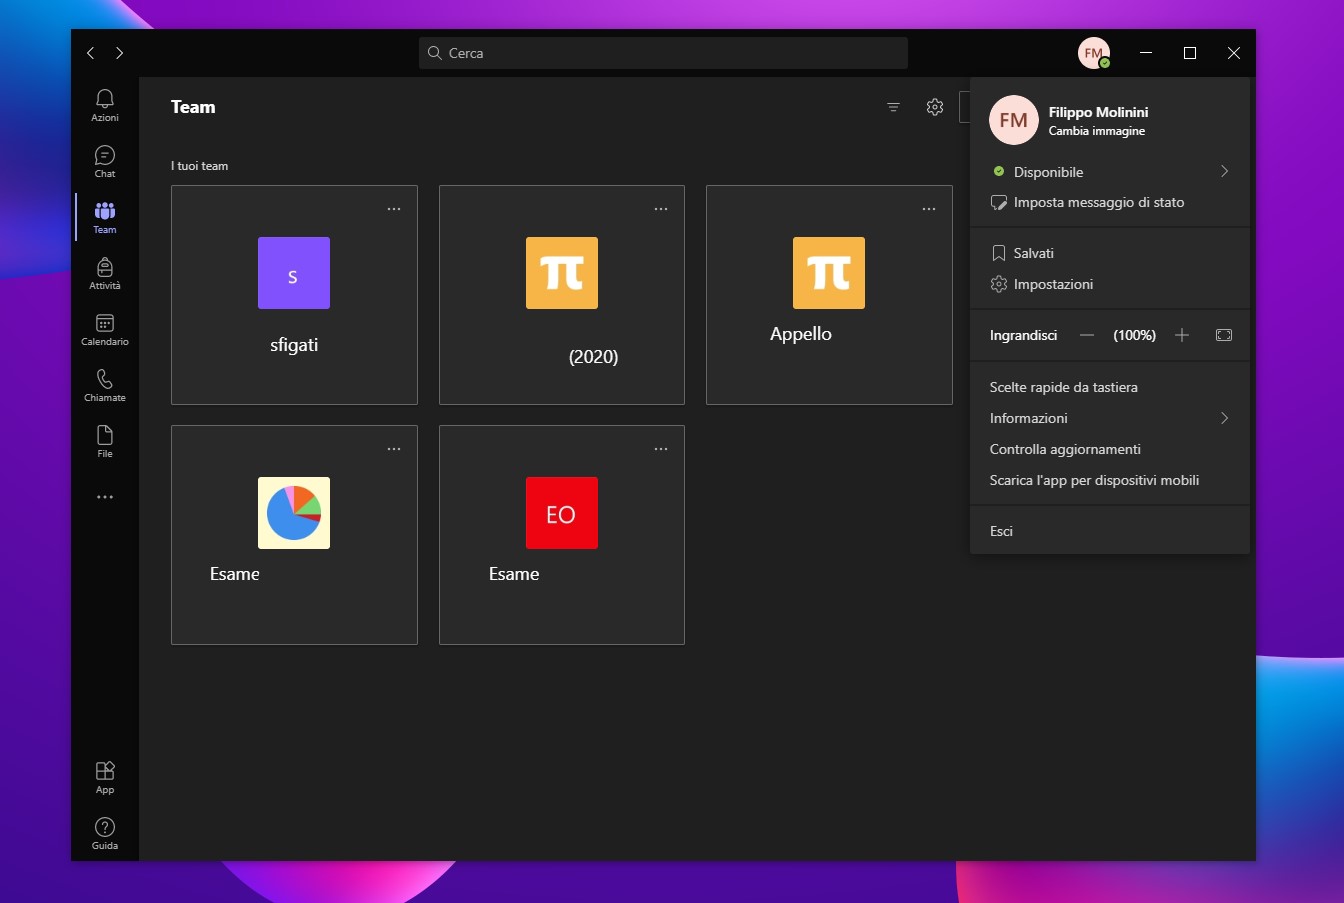Reset zoom via (100%) label
This screenshot has width=1344, height=903.
[x=1134, y=335]
